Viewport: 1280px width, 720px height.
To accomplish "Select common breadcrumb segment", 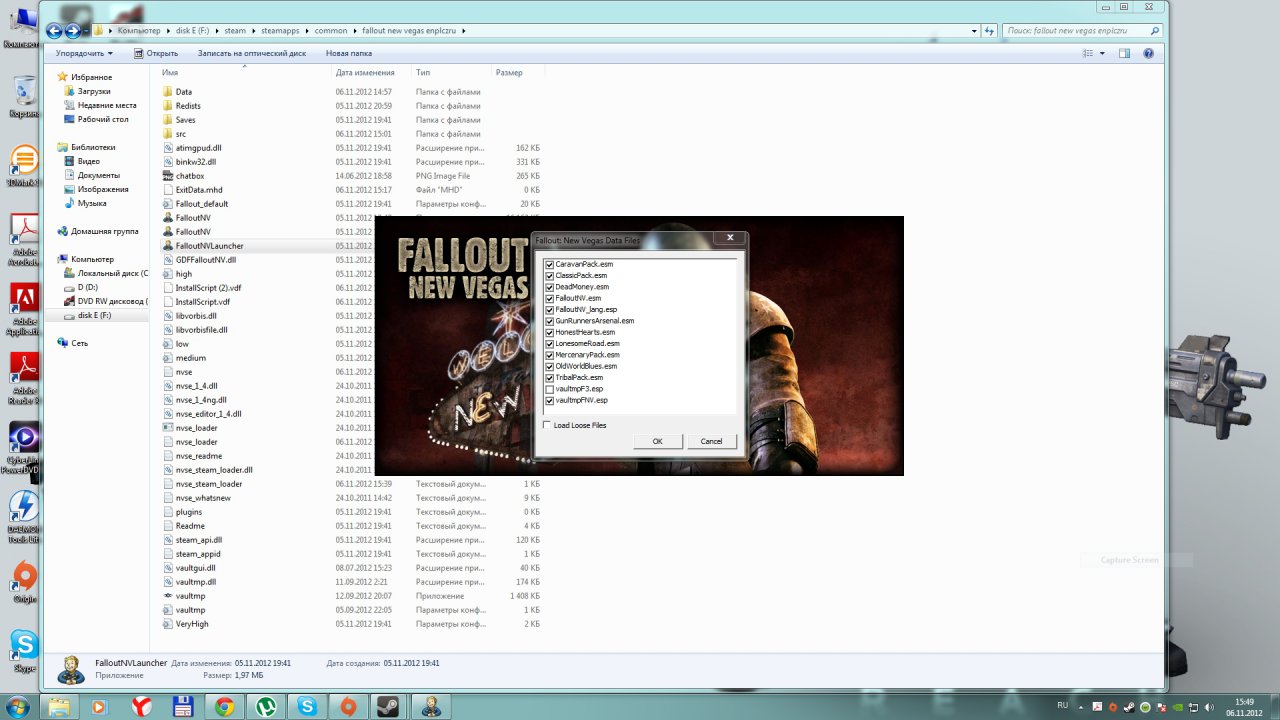I will (x=331, y=31).
